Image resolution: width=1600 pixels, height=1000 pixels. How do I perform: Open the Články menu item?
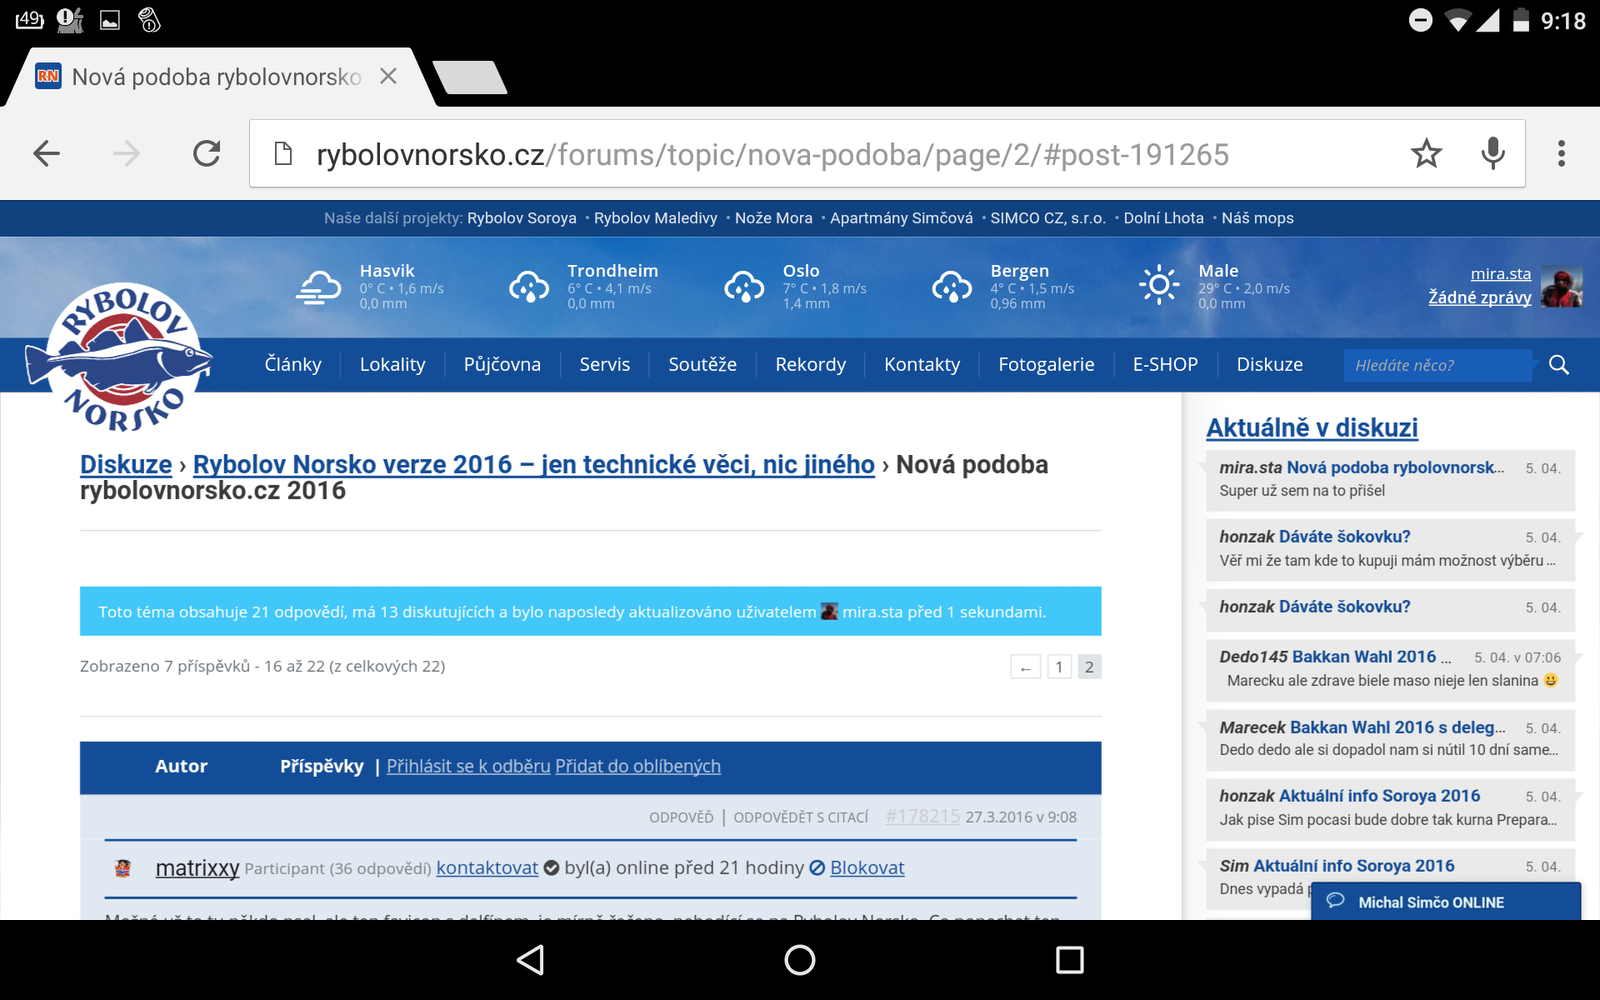click(293, 365)
